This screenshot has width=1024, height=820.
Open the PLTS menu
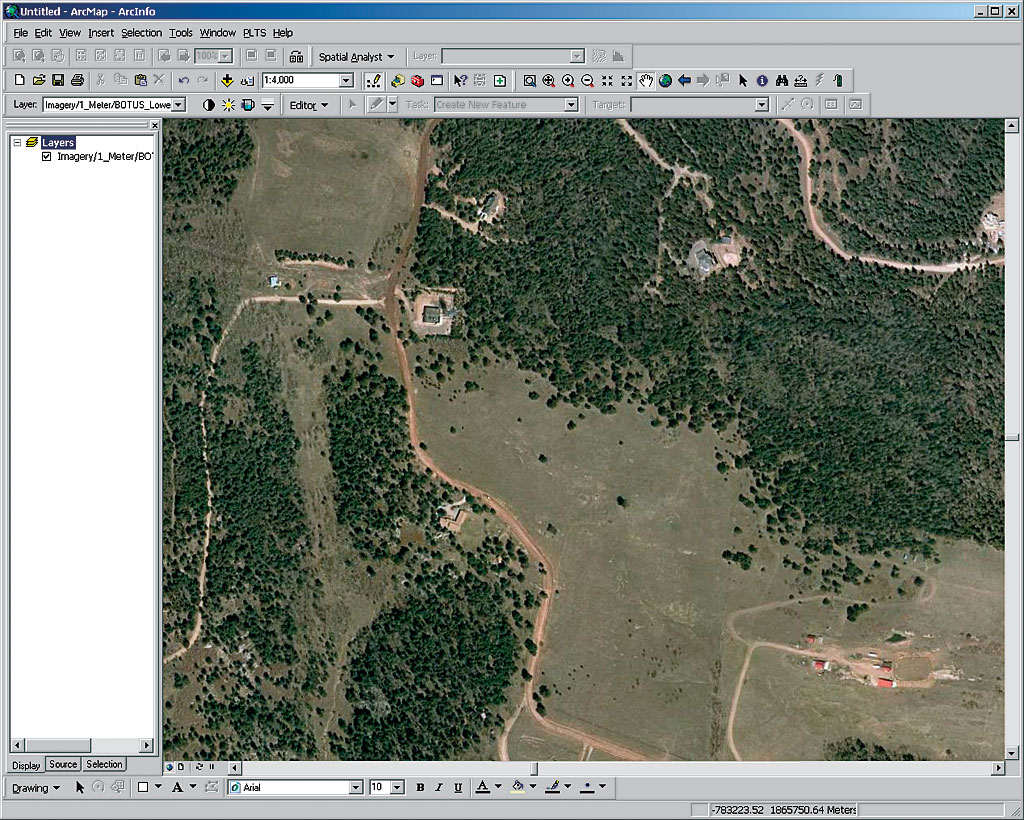(254, 33)
